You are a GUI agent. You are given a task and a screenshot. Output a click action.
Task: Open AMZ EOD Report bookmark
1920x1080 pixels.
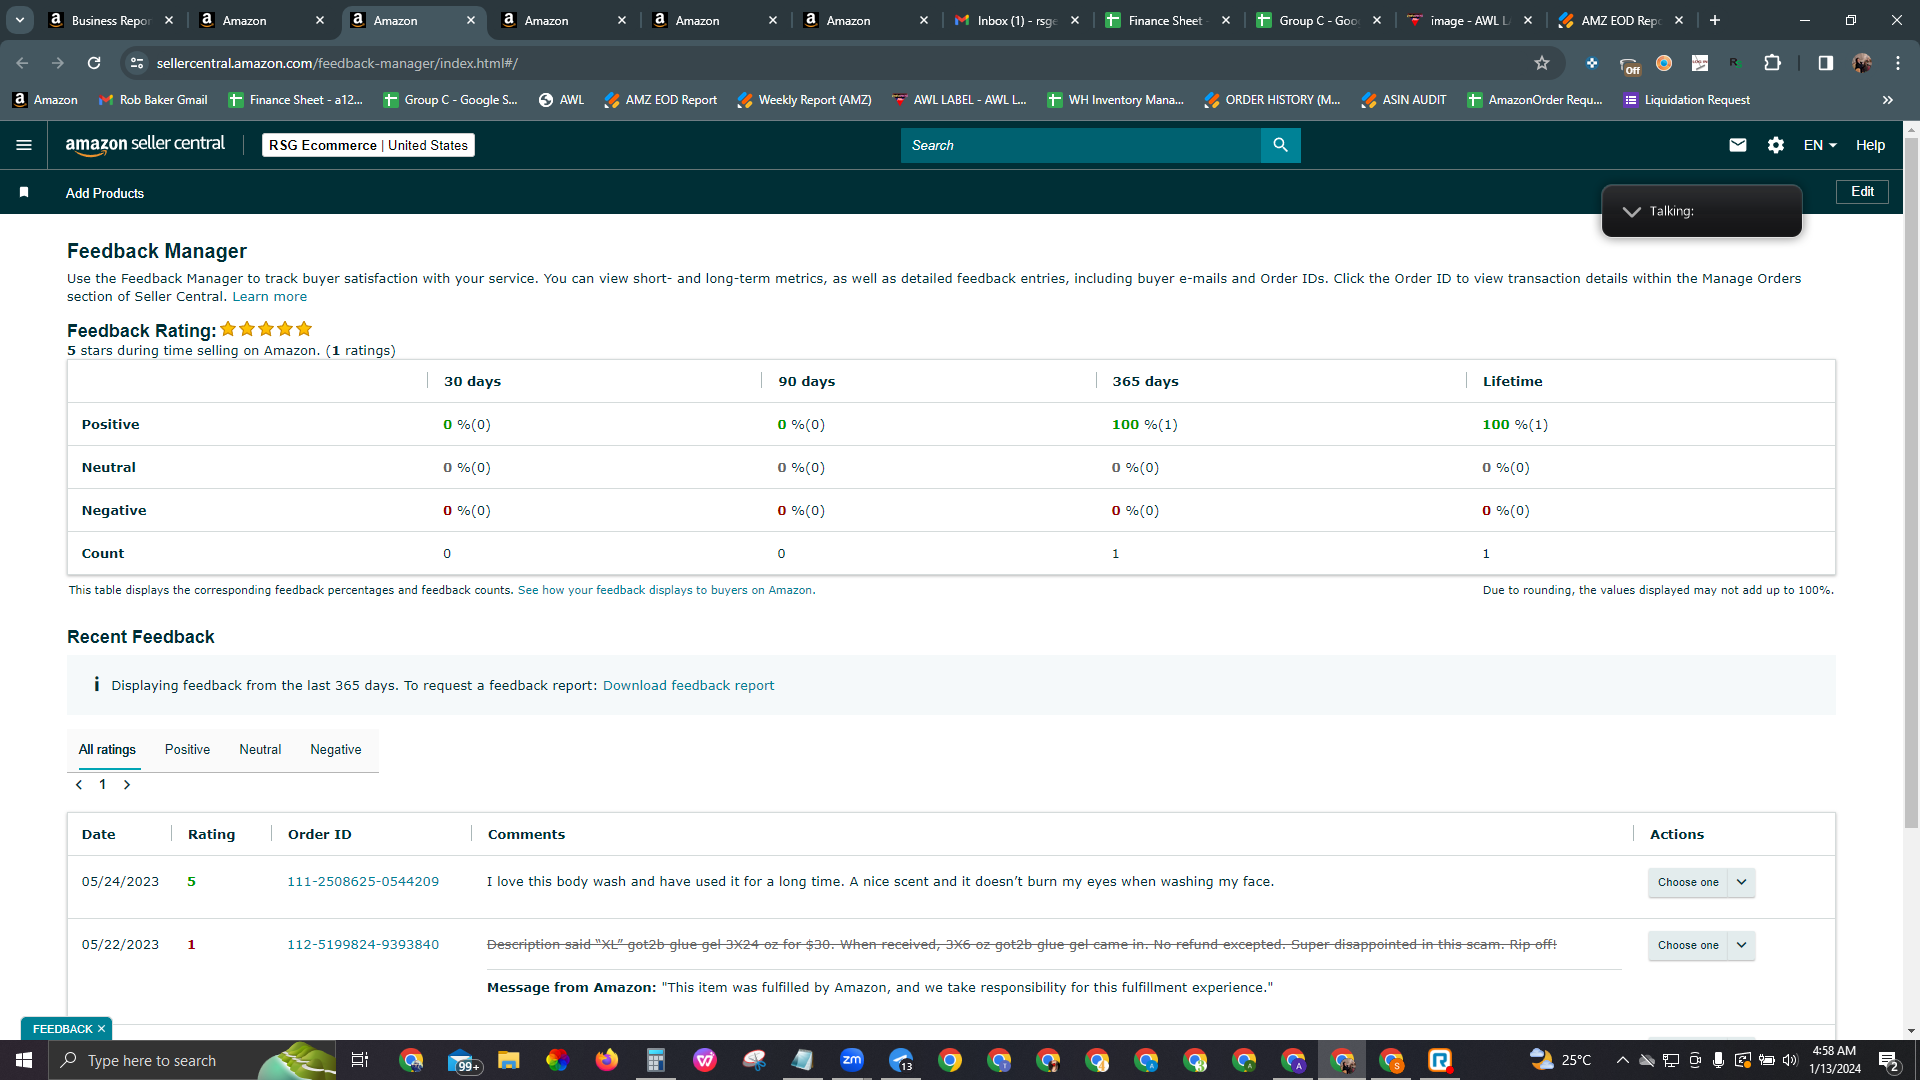point(660,100)
